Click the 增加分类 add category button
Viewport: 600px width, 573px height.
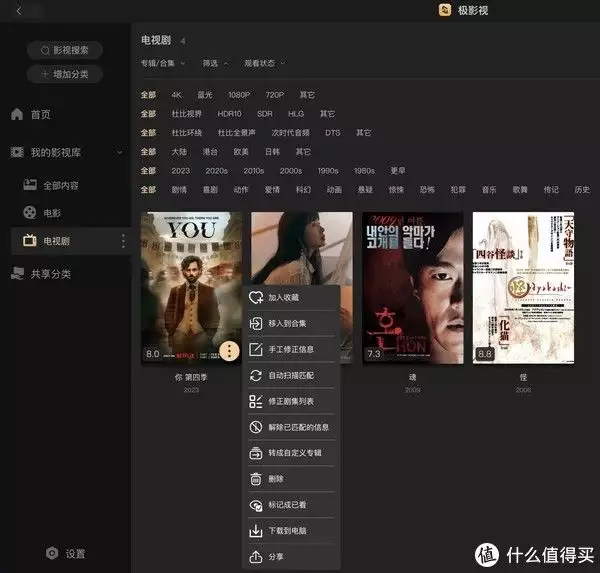coord(65,74)
